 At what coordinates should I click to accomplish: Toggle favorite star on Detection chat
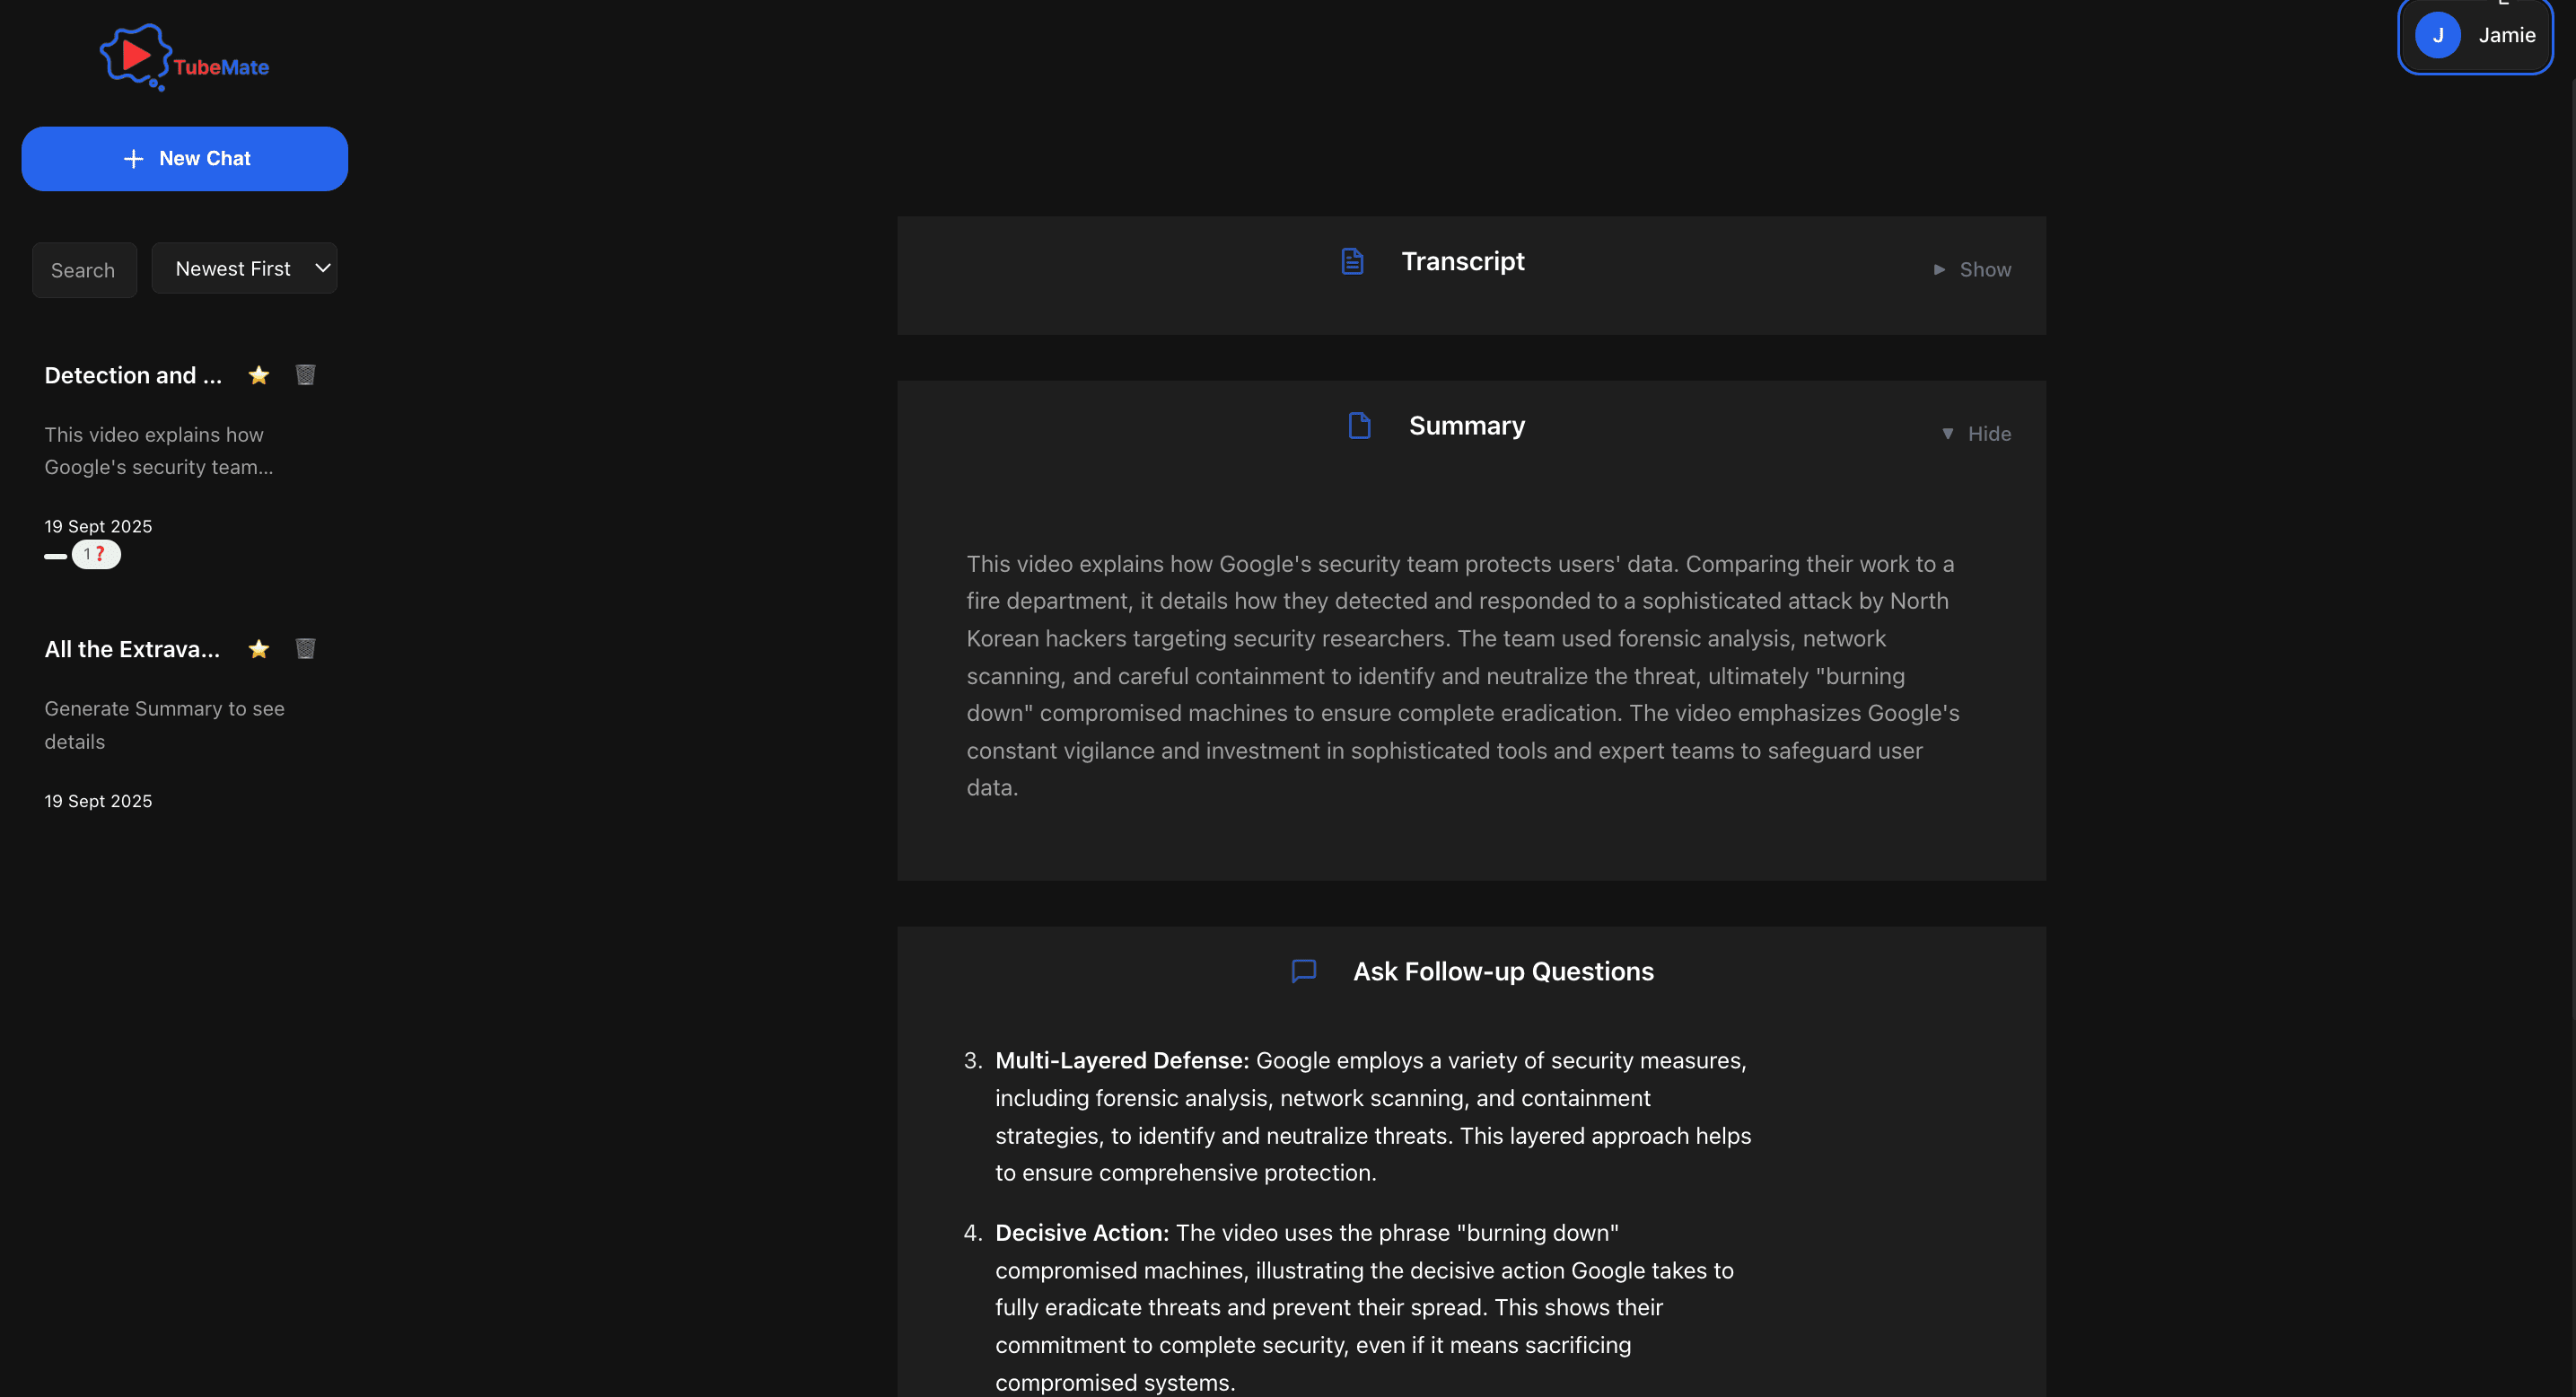258,375
